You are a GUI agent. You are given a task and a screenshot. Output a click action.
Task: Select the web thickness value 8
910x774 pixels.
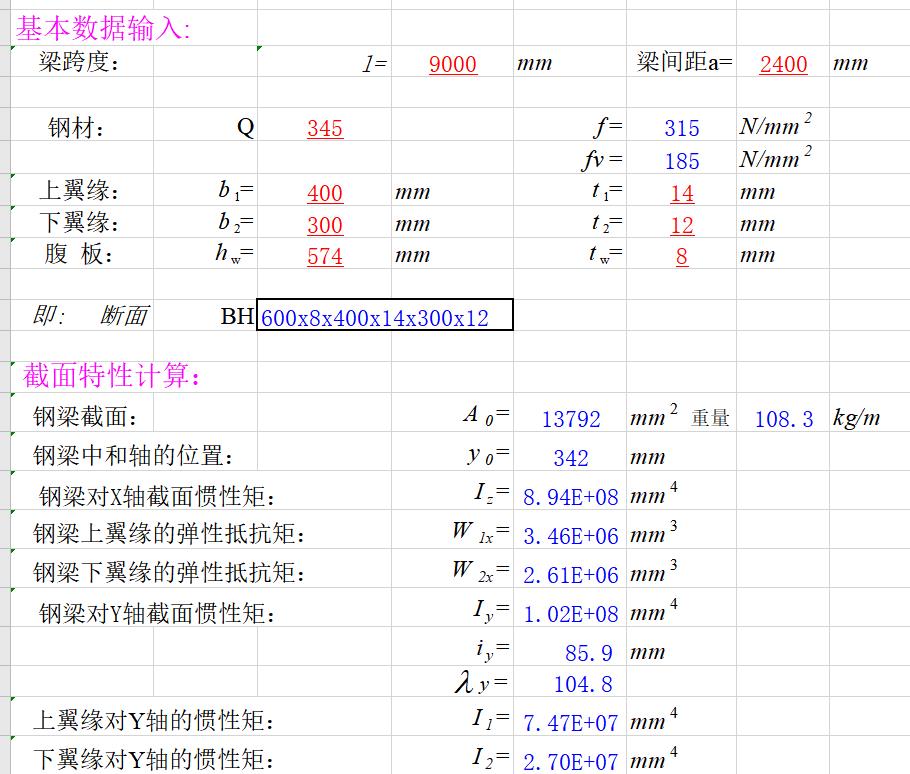click(x=681, y=254)
